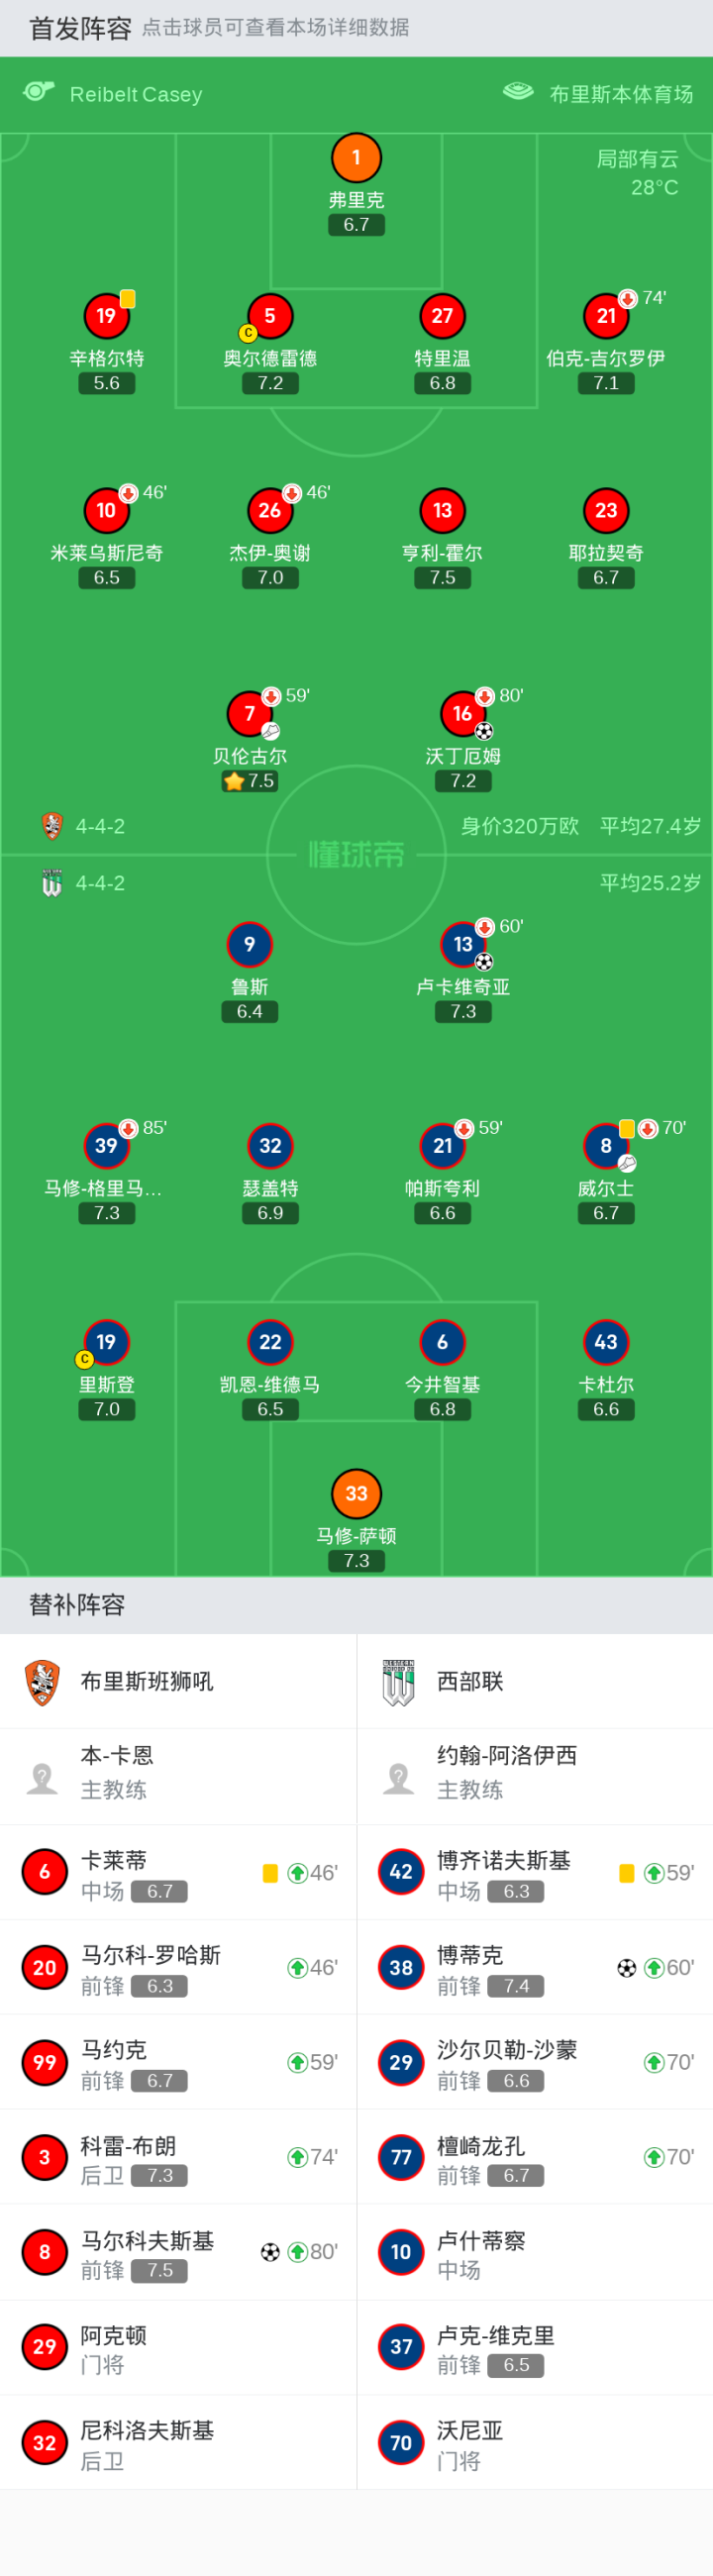Open substitute 博蒂克 row
This screenshot has height=2576, width=713.
click(x=535, y=1968)
